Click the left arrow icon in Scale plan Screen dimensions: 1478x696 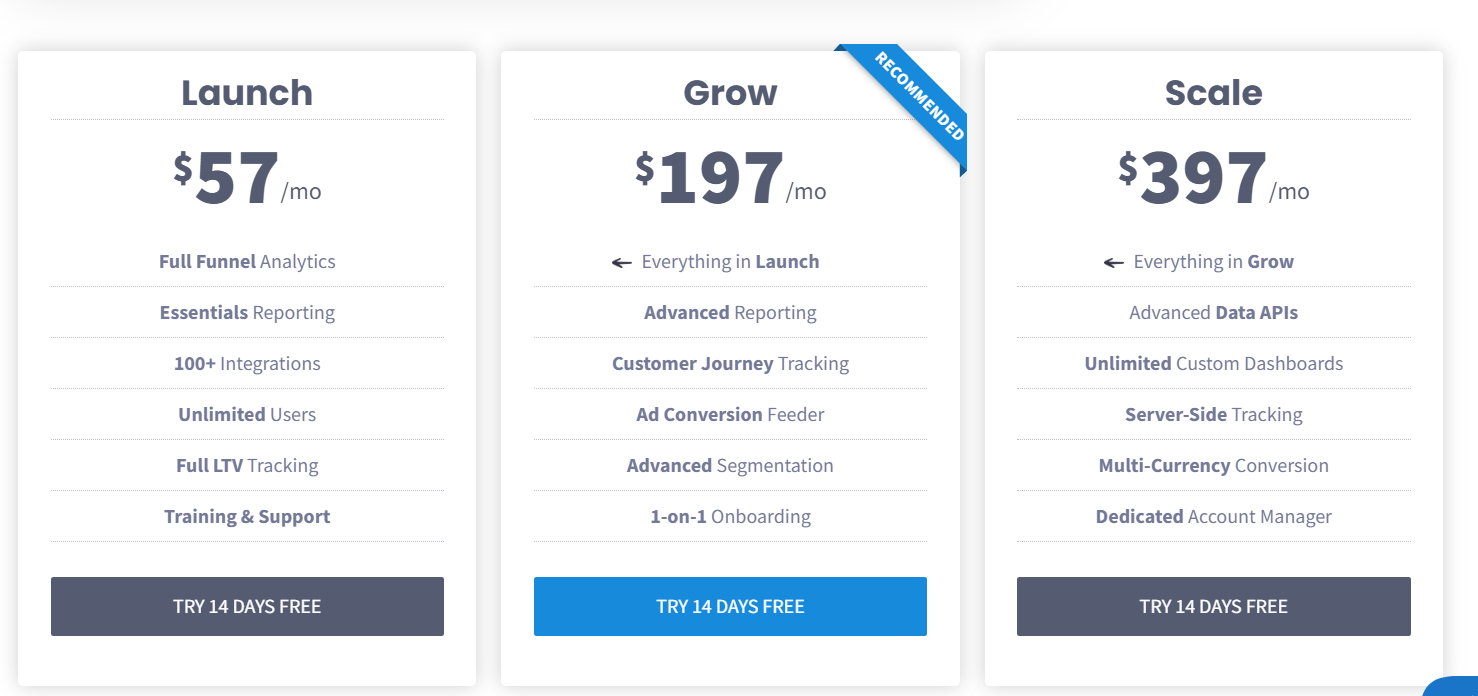[1114, 263]
